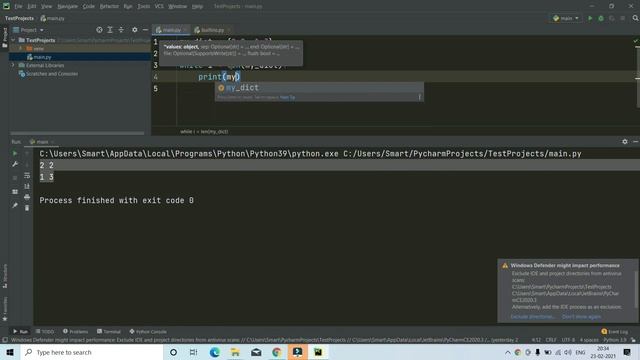This screenshot has height=360, width=640.
Task: Click the locate opened file target icon
Action: click(x=99, y=30)
